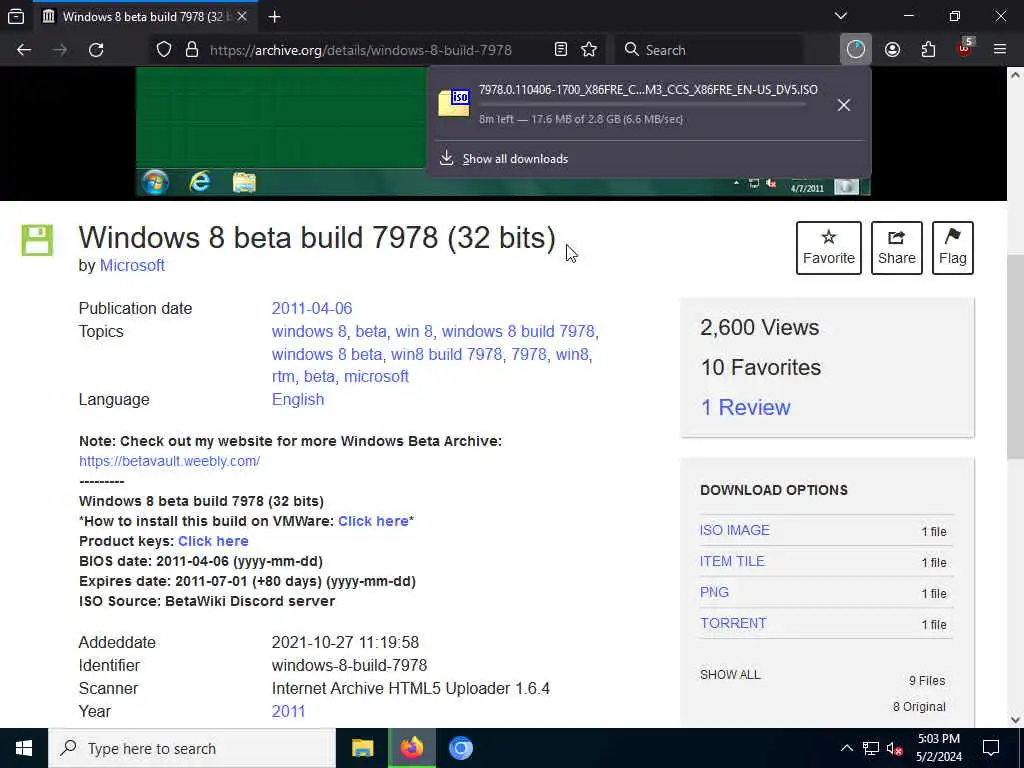The height and width of the screenshot is (768, 1024).
Task: Click the Firefox taskbar icon
Action: pos(411,748)
